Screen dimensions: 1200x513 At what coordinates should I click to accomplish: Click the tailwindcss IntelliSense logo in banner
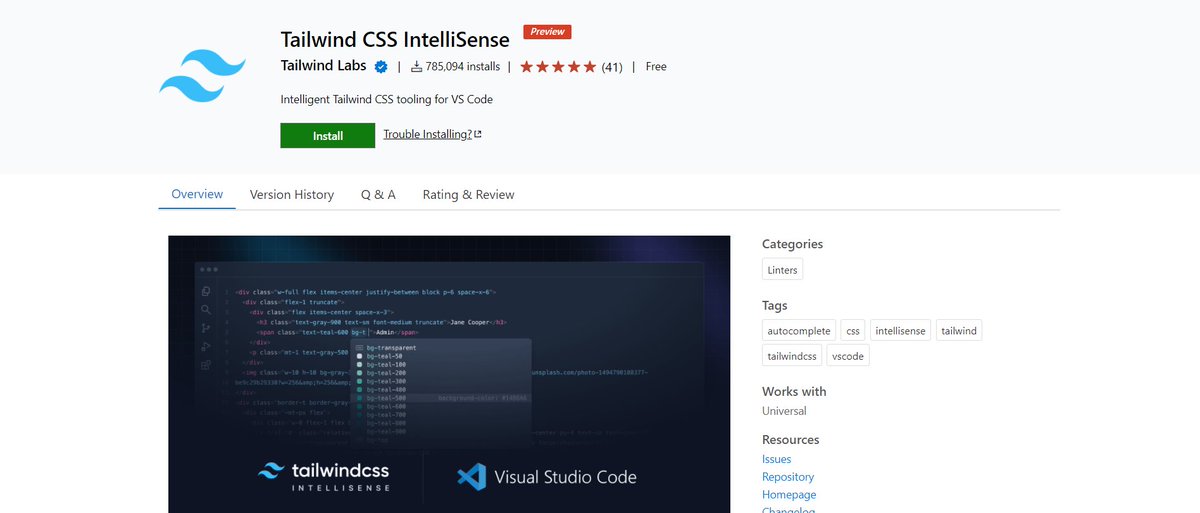324,475
